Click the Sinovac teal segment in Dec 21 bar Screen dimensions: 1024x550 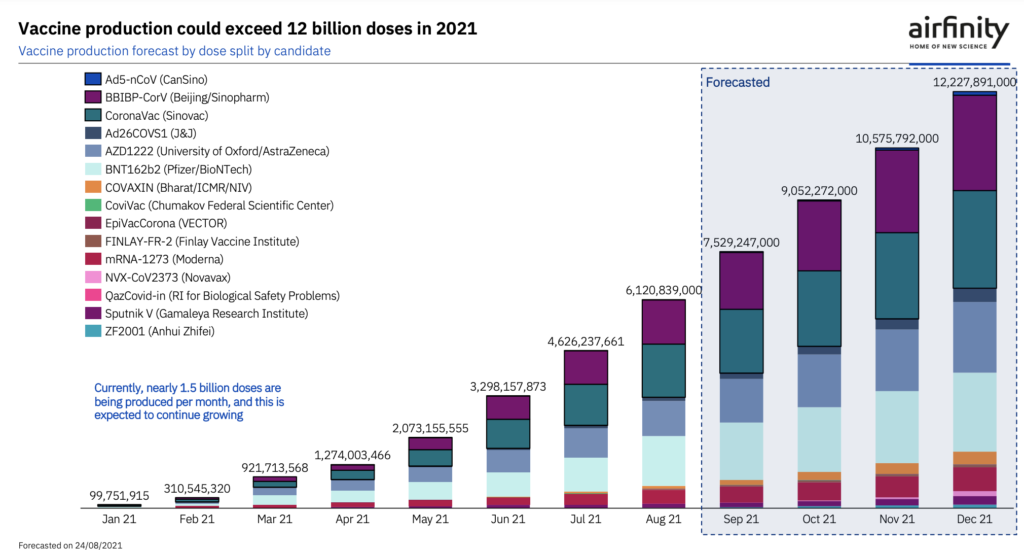tap(974, 239)
